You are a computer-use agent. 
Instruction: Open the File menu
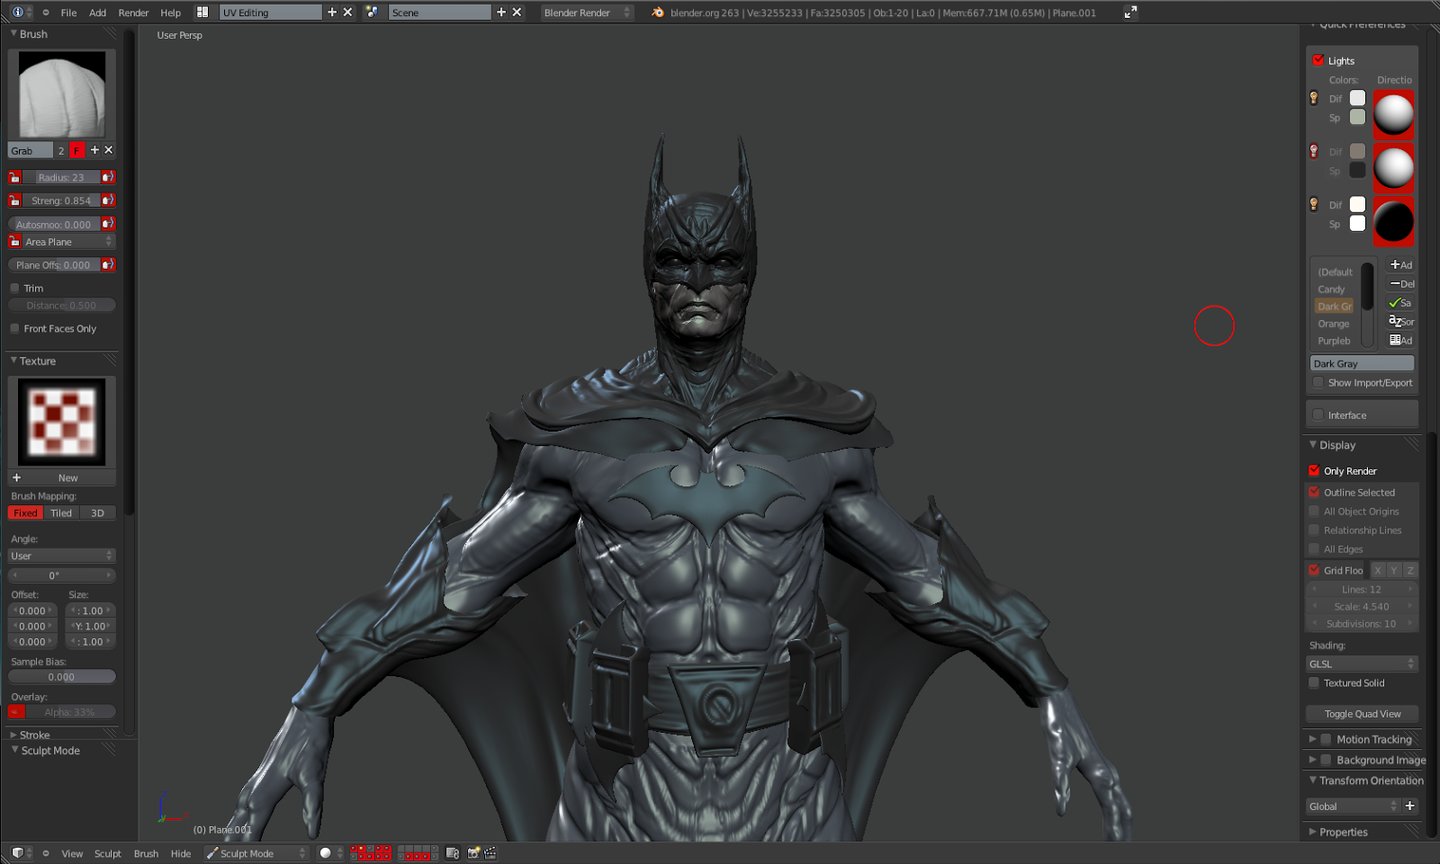[69, 13]
